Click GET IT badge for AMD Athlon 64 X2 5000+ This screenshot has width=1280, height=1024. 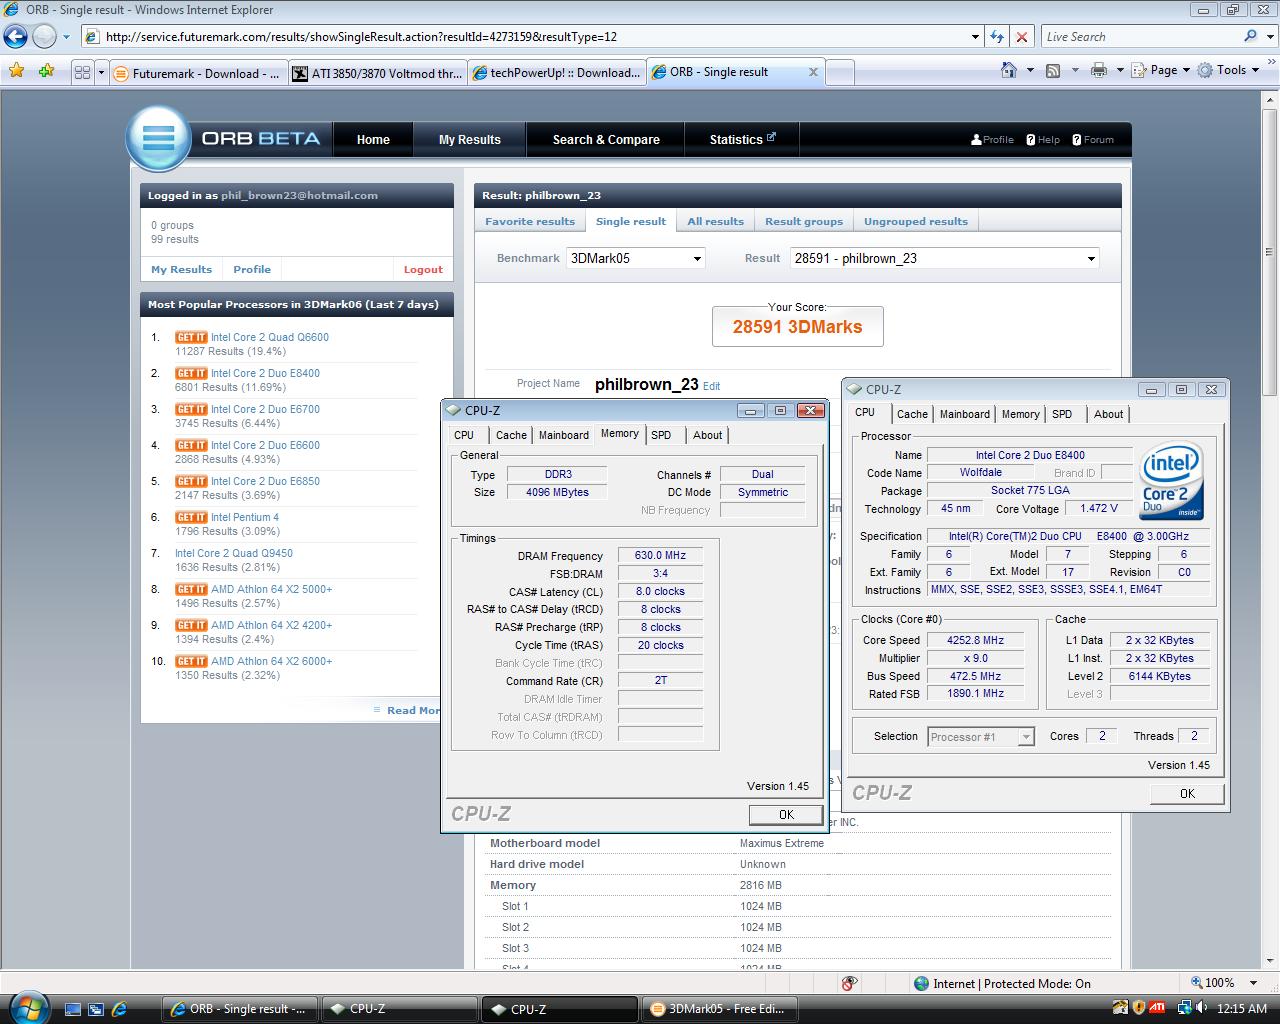pyautogui.click(x=191, y=589)
